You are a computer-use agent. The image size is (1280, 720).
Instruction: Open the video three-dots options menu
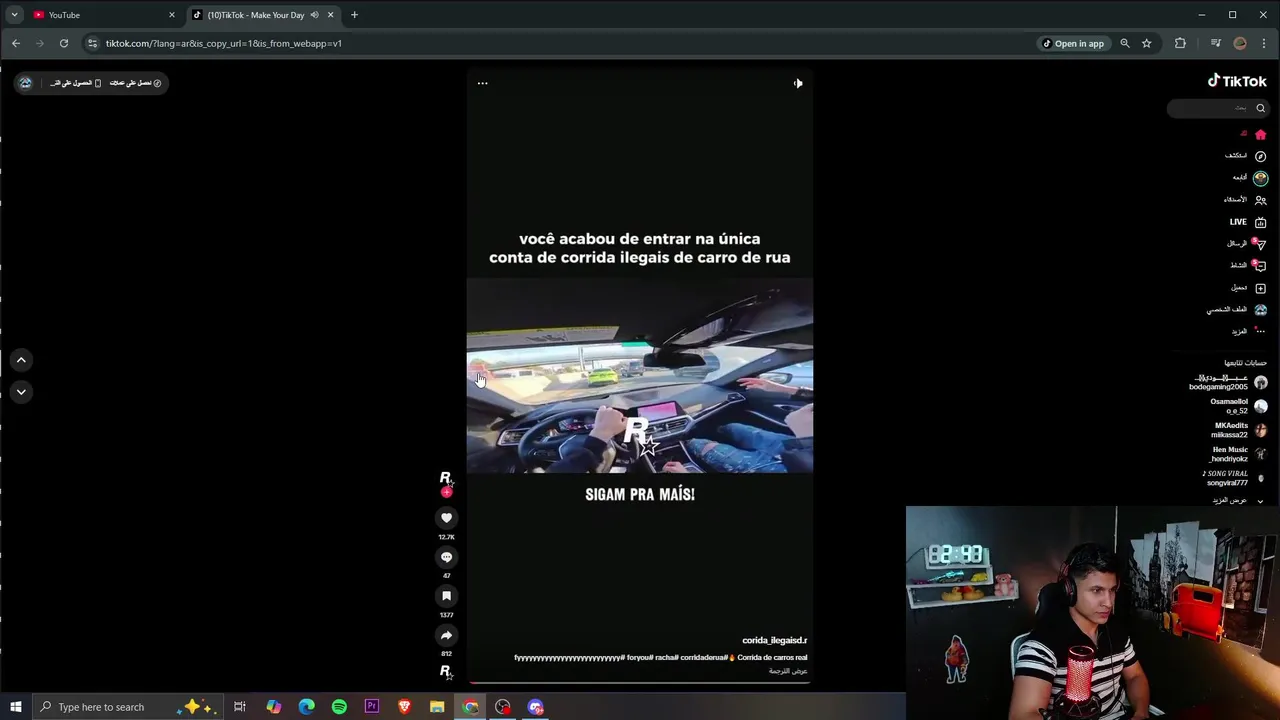click(x=482, y=83)
